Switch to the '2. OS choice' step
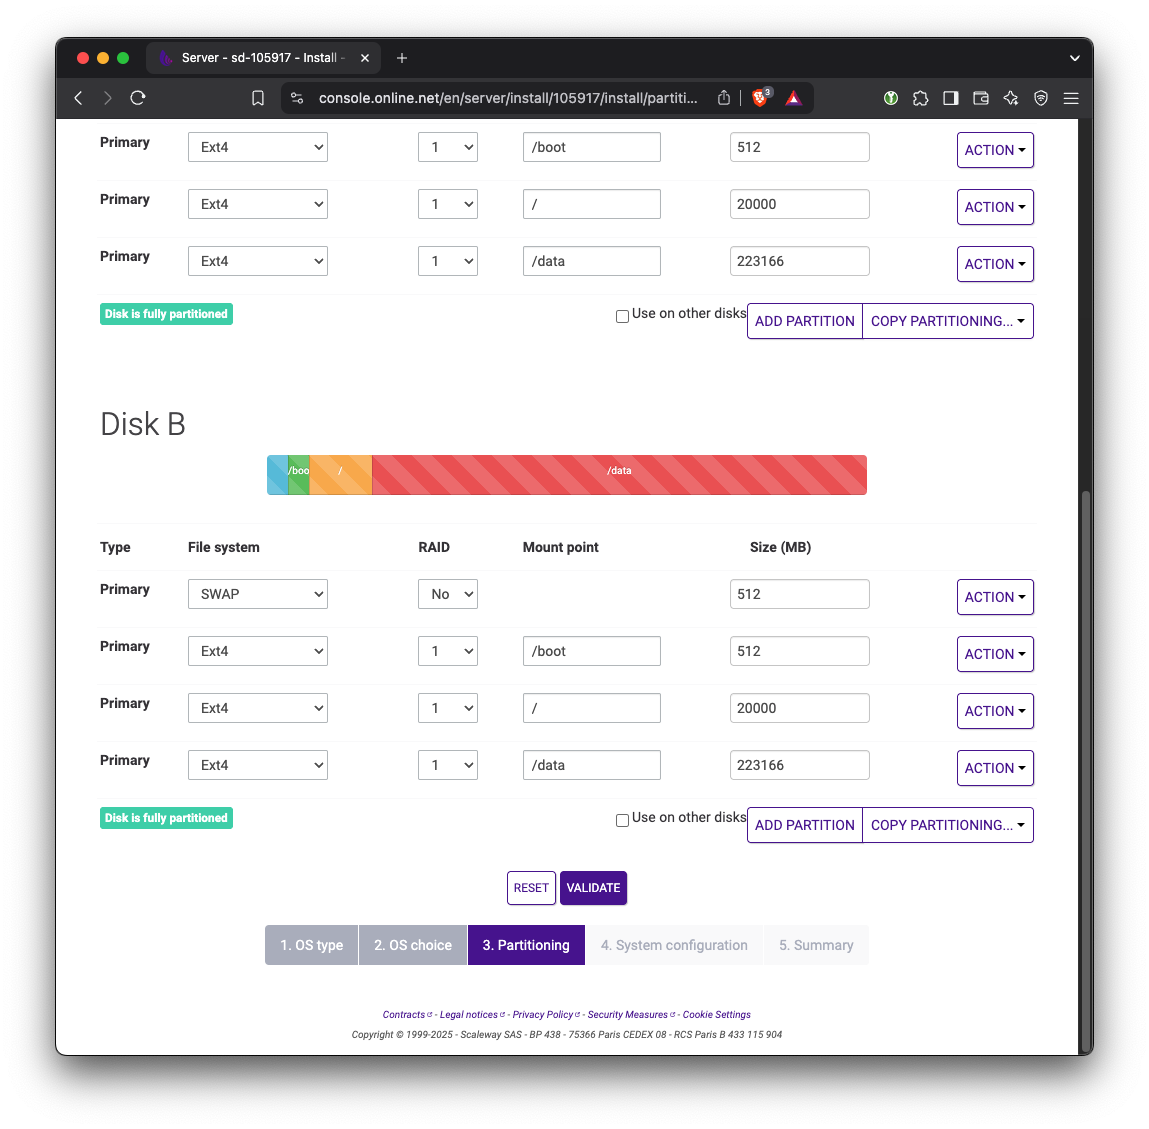1149x1129 pixels. pos(413,945)
